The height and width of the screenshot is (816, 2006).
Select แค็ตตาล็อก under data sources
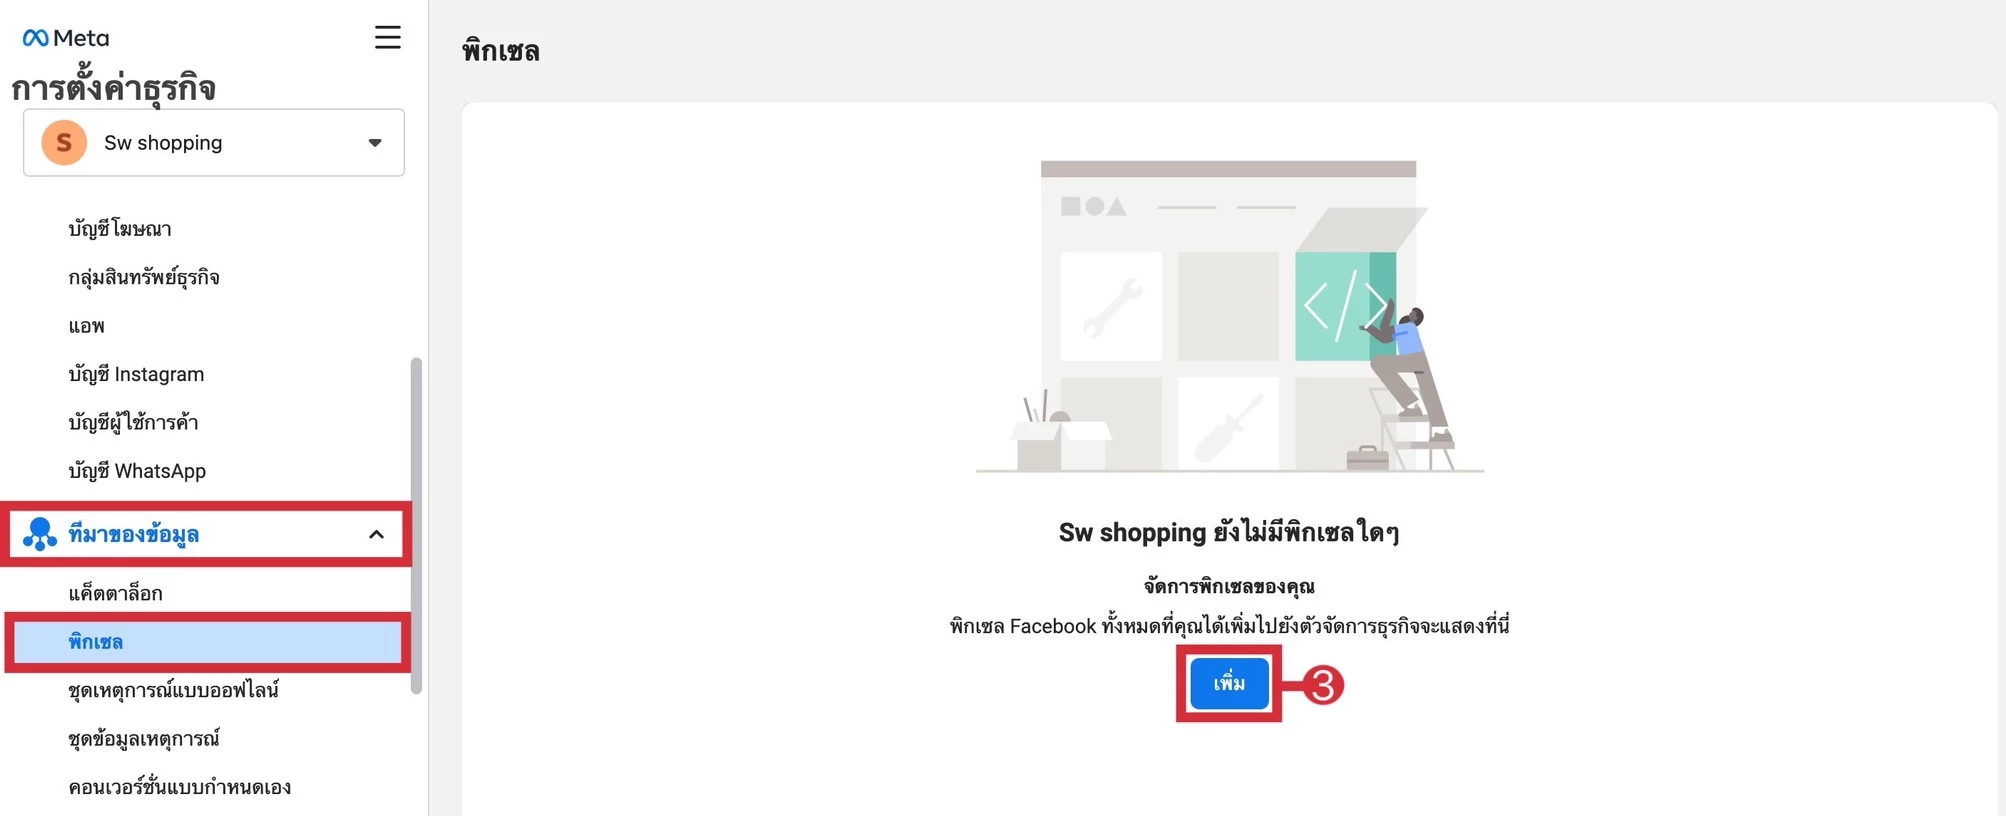click(115, 593)
